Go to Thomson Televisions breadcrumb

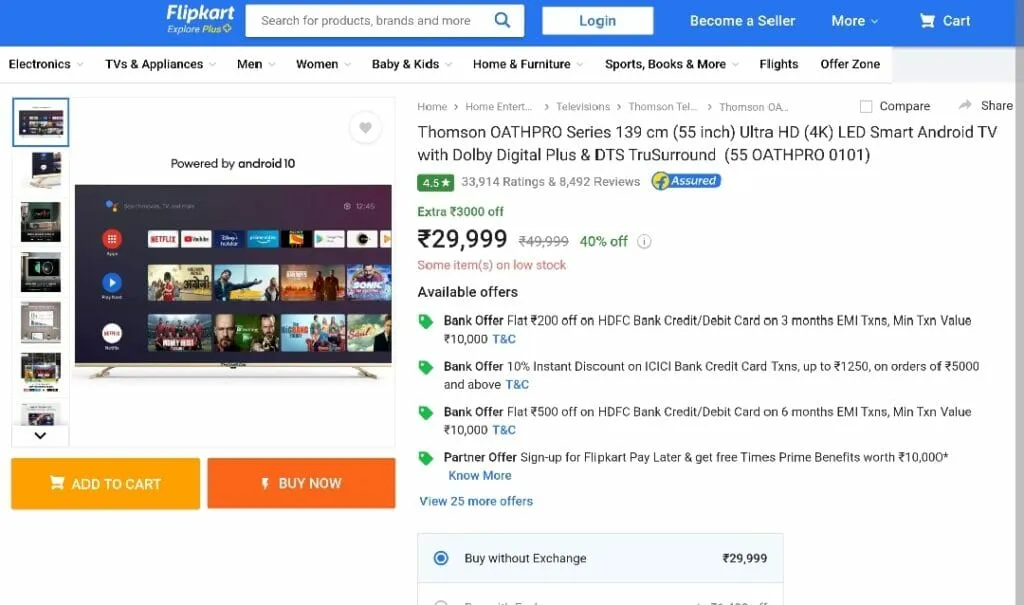pyautogui.click(x=662, y=106)
